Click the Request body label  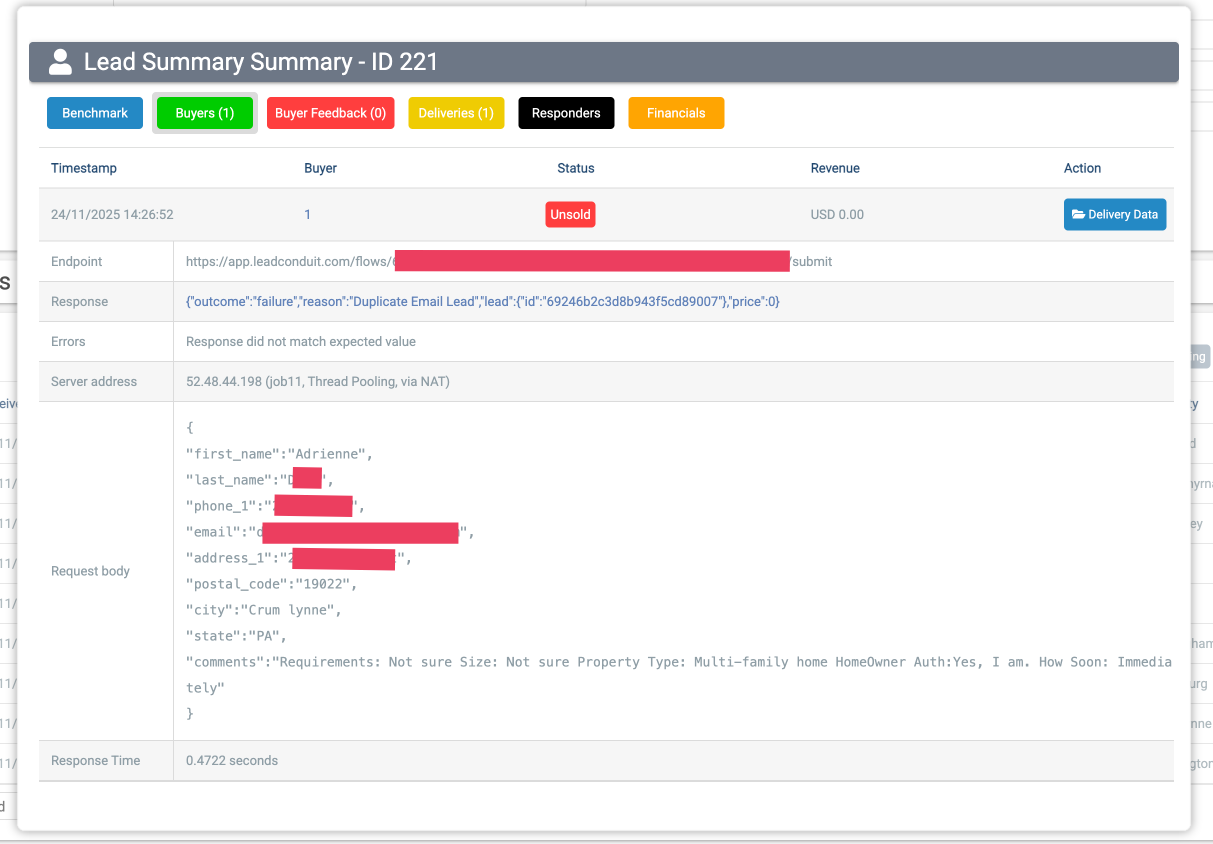pyautogui.click(x=90, y=571)
